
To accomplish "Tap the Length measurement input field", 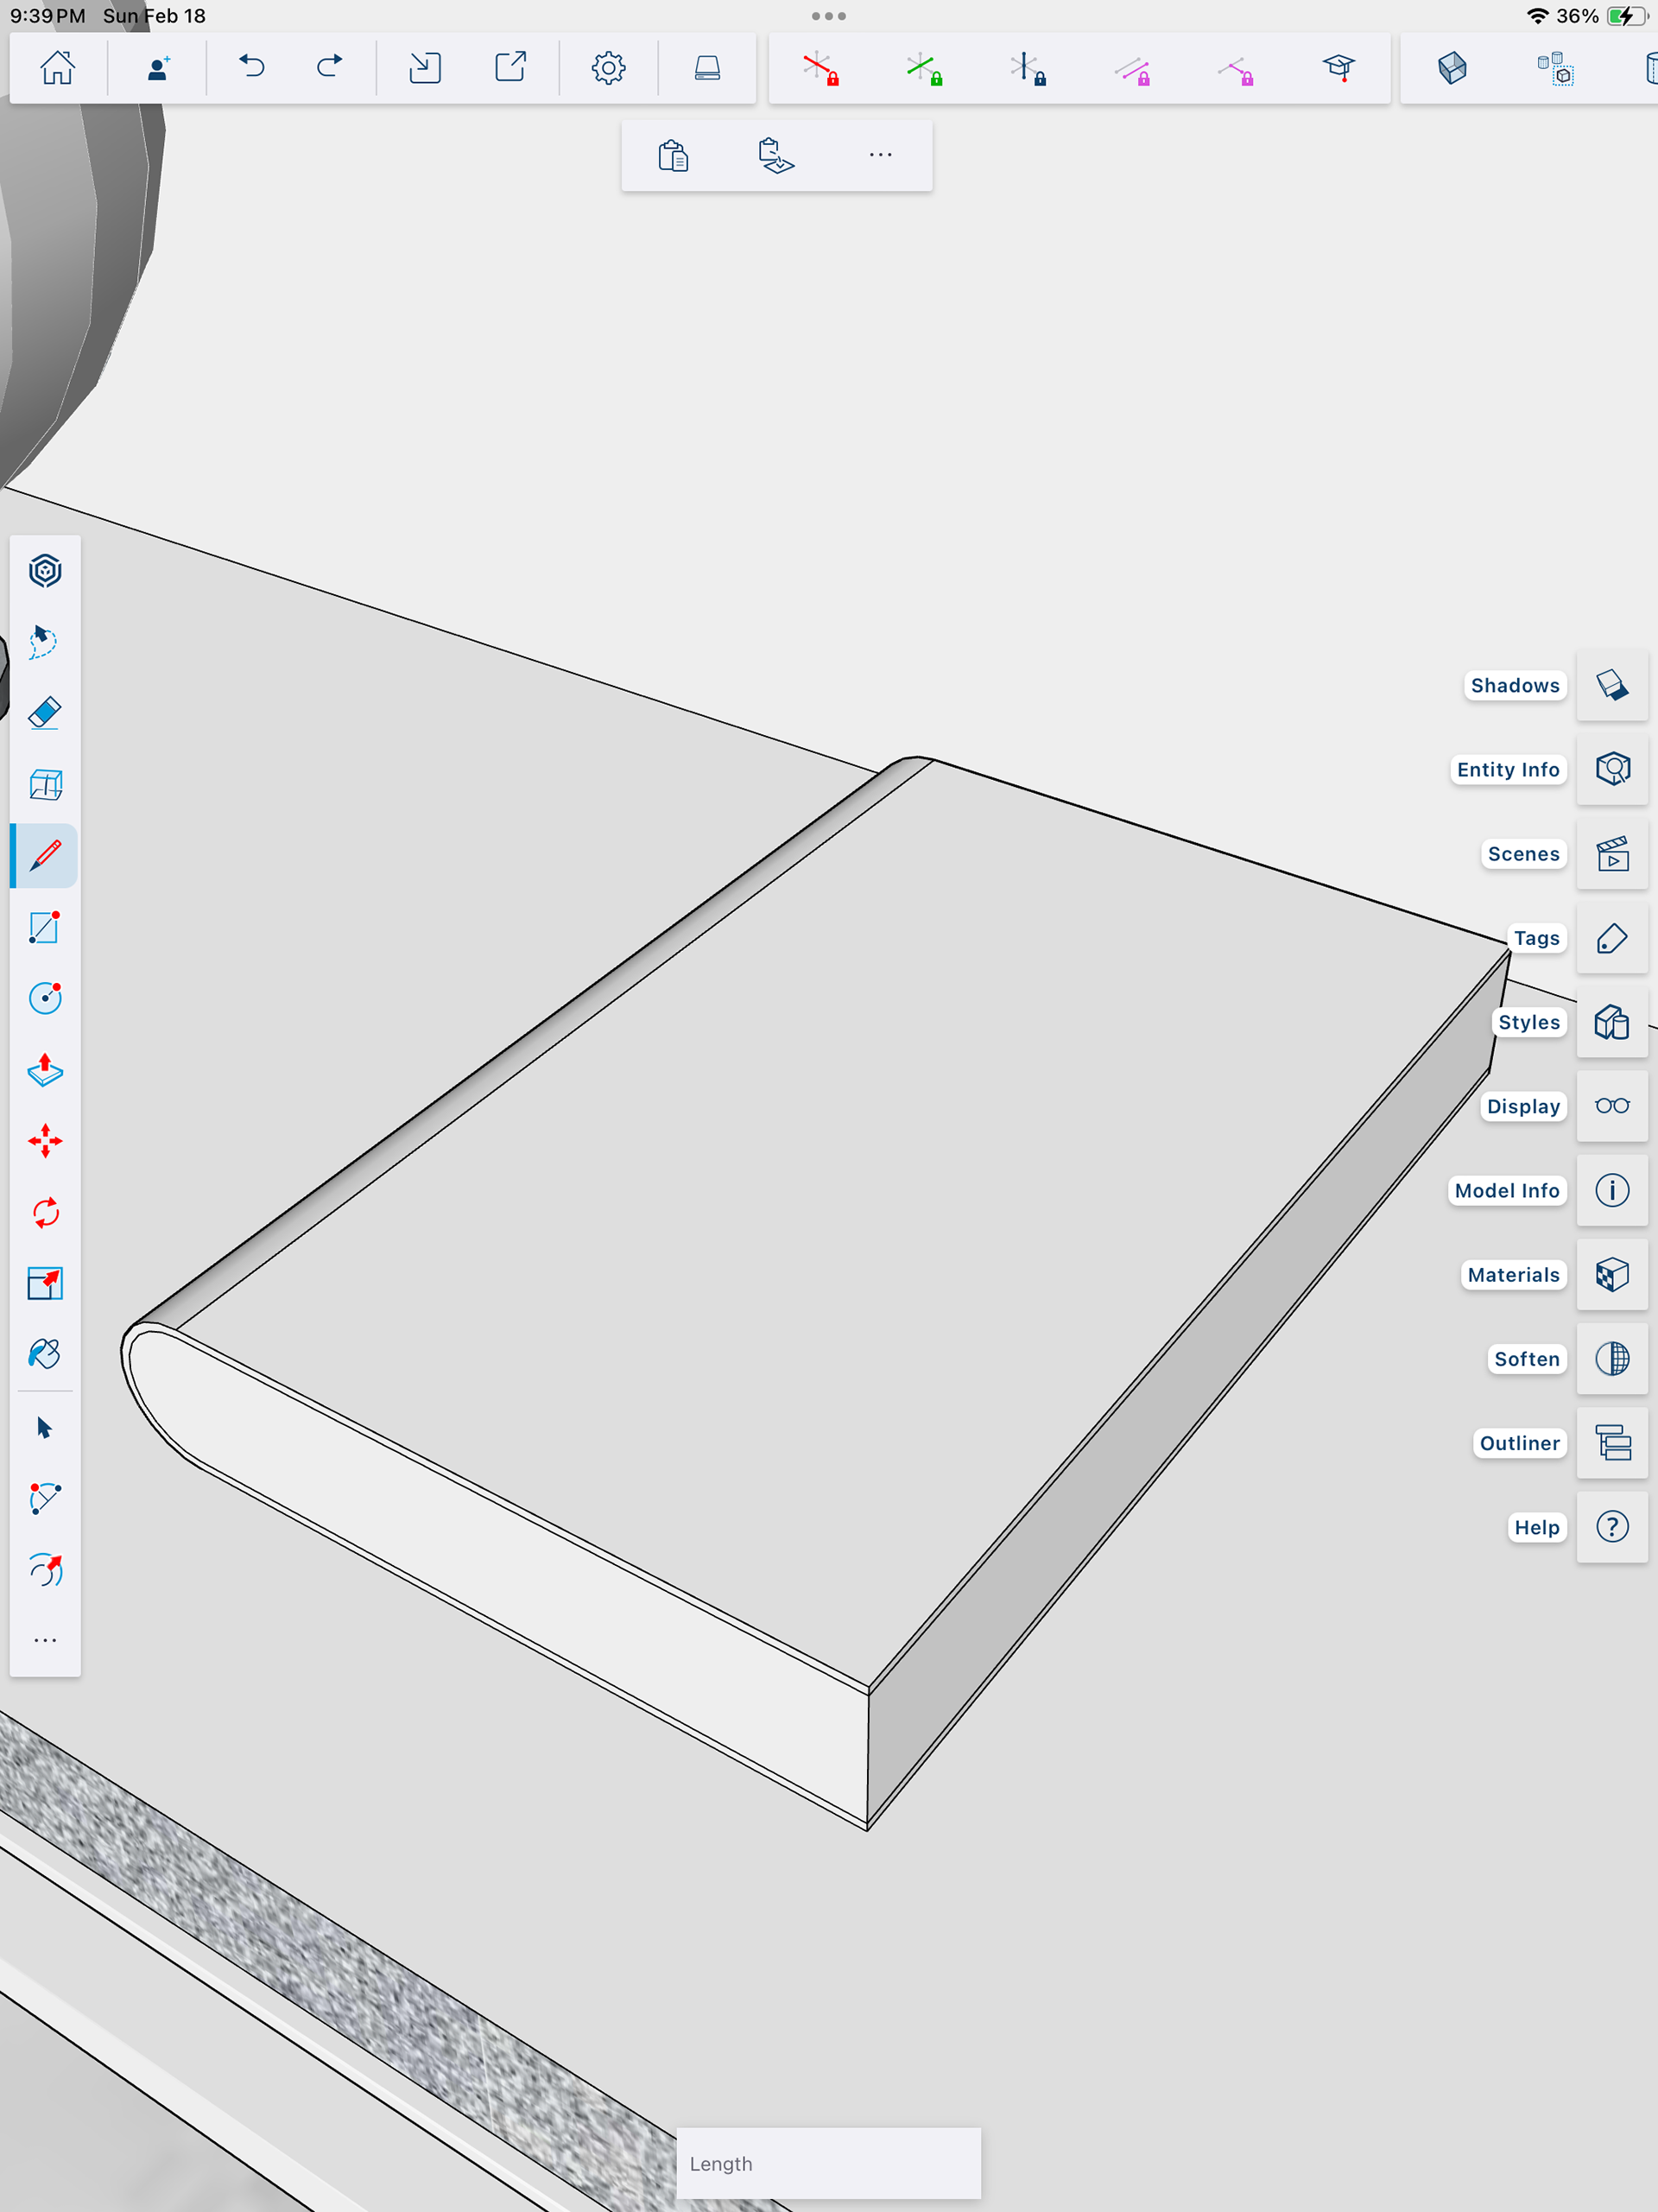I will [x=828, y=2163].
